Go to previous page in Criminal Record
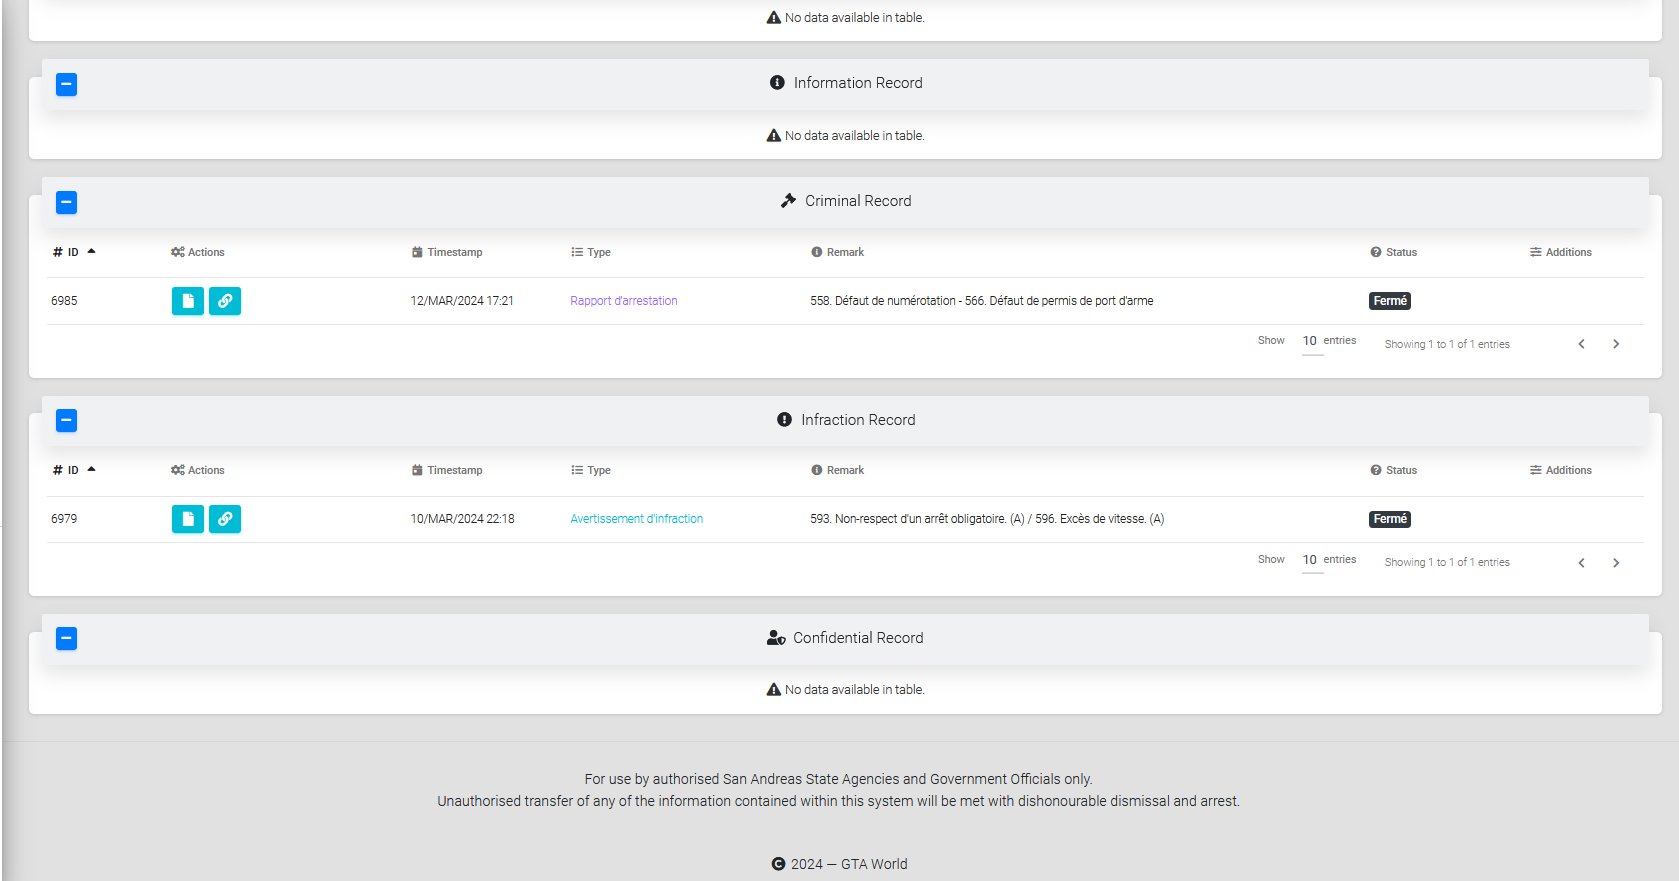This screenshot has height=881, width=1679. tap(1582, 344)
